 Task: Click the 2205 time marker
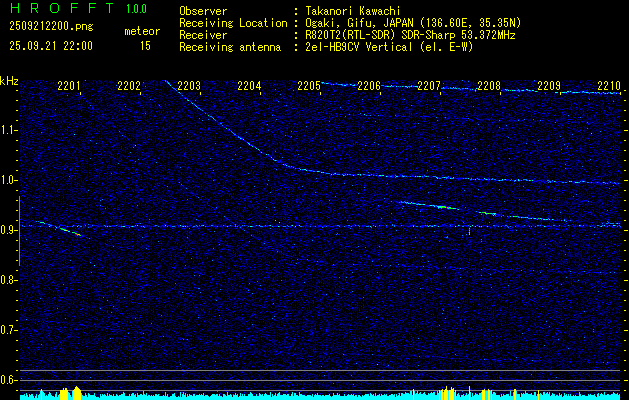[x=309, y=86]
